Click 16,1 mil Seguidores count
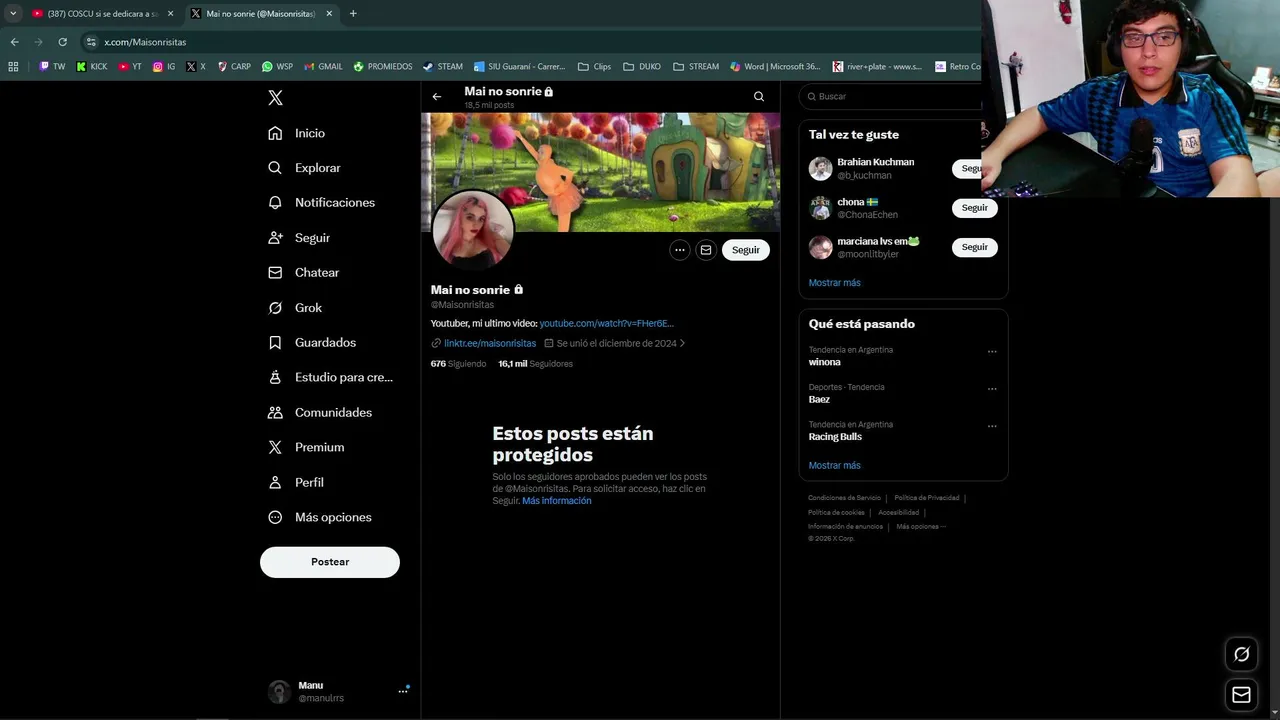Screen dimensions: 1280x720 tap(536, 364)
